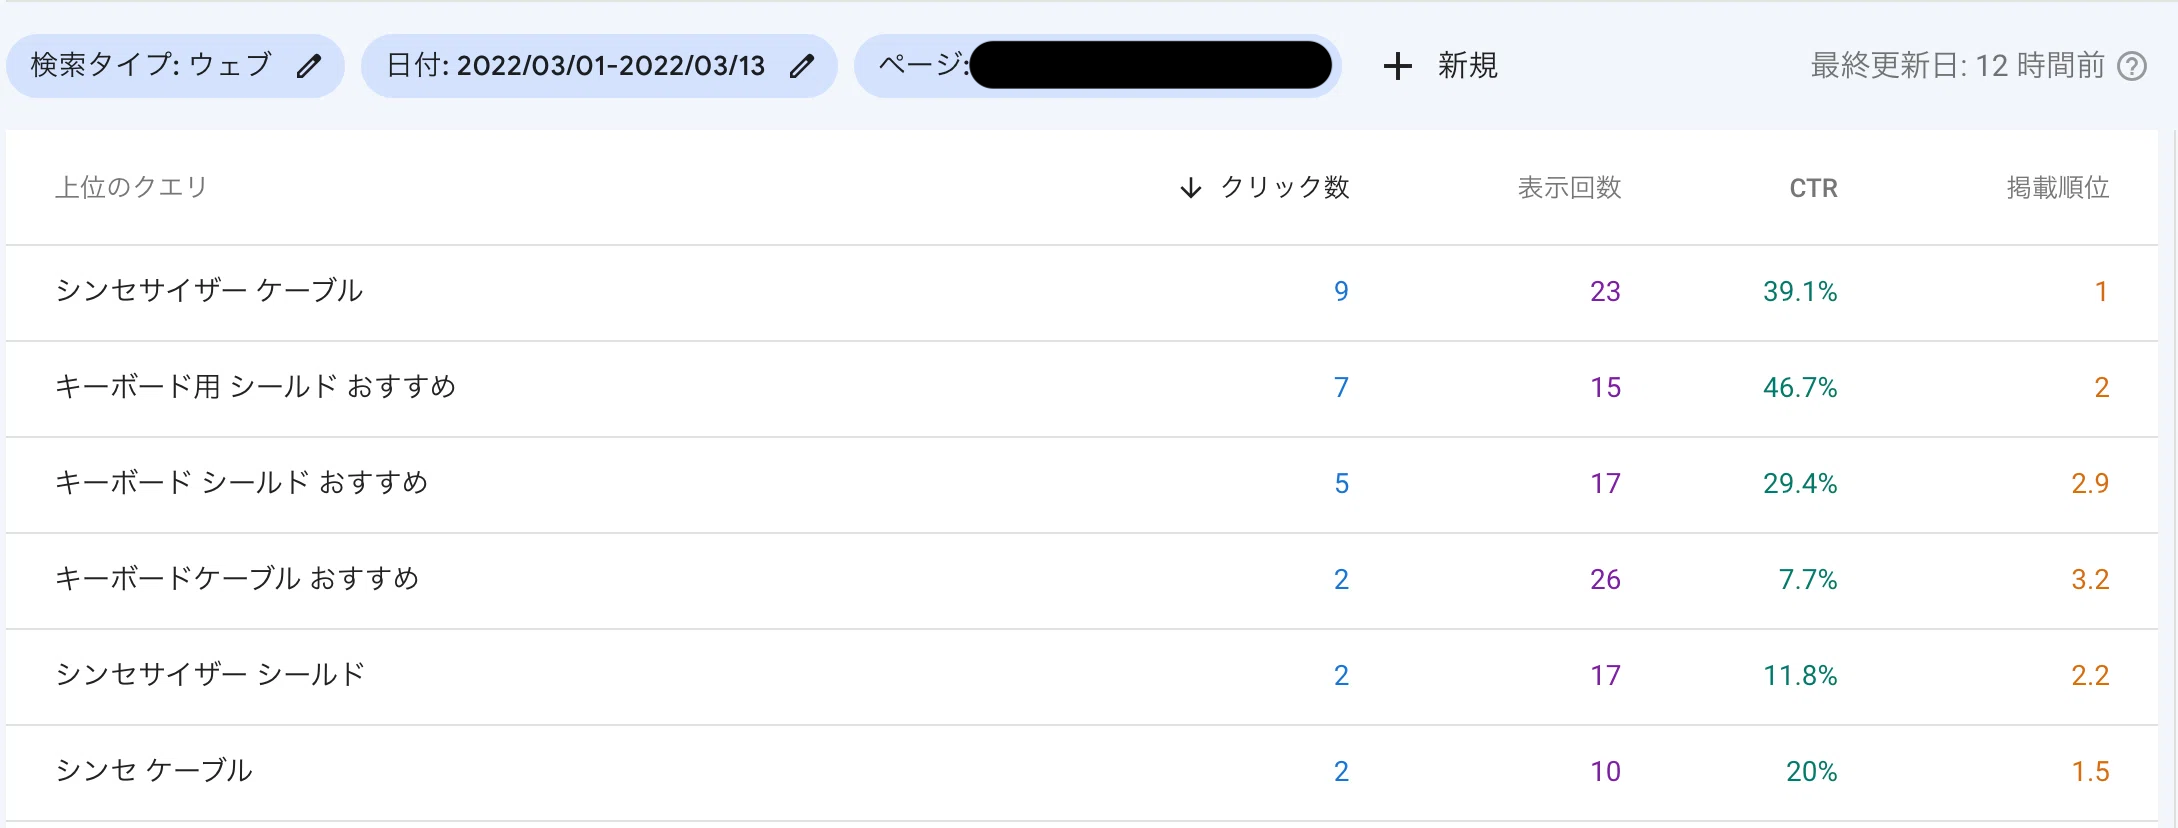Open the シンセサイザー シールド query row
Screen dimensions: 2178x828
pyautogui.click(x=1082, y=676)
